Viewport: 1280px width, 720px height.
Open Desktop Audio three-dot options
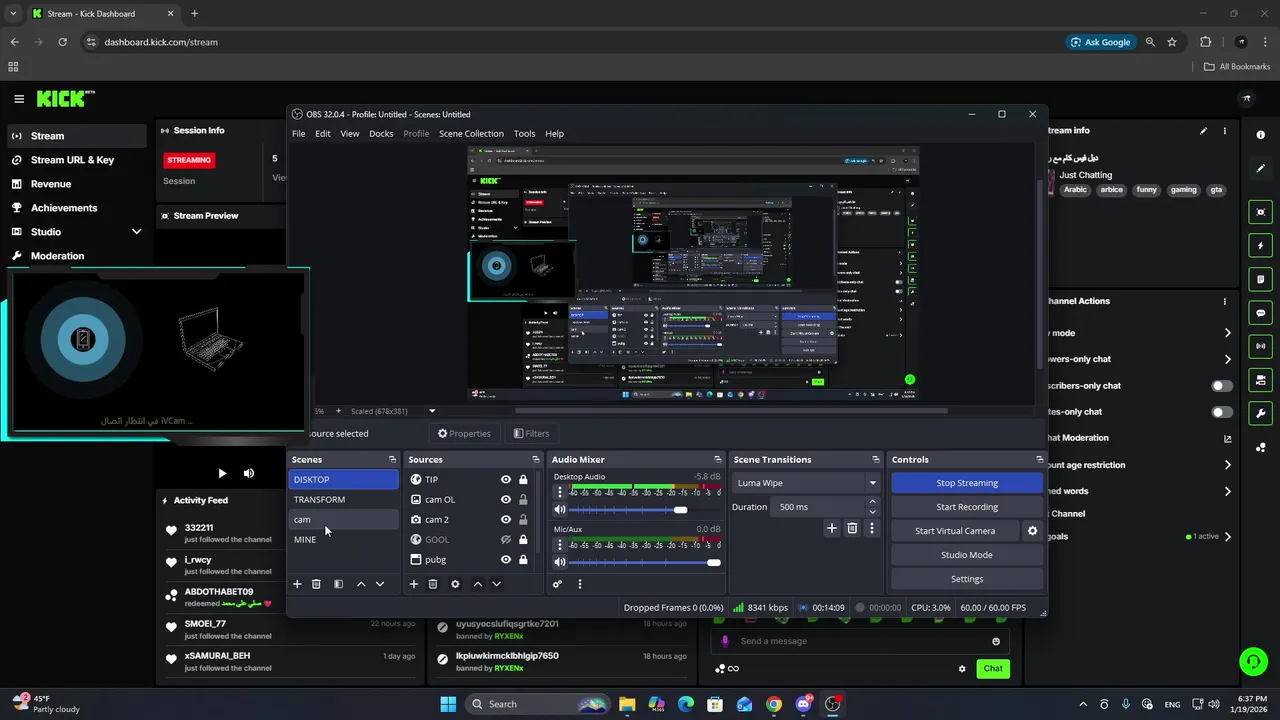tap(560, 492)
